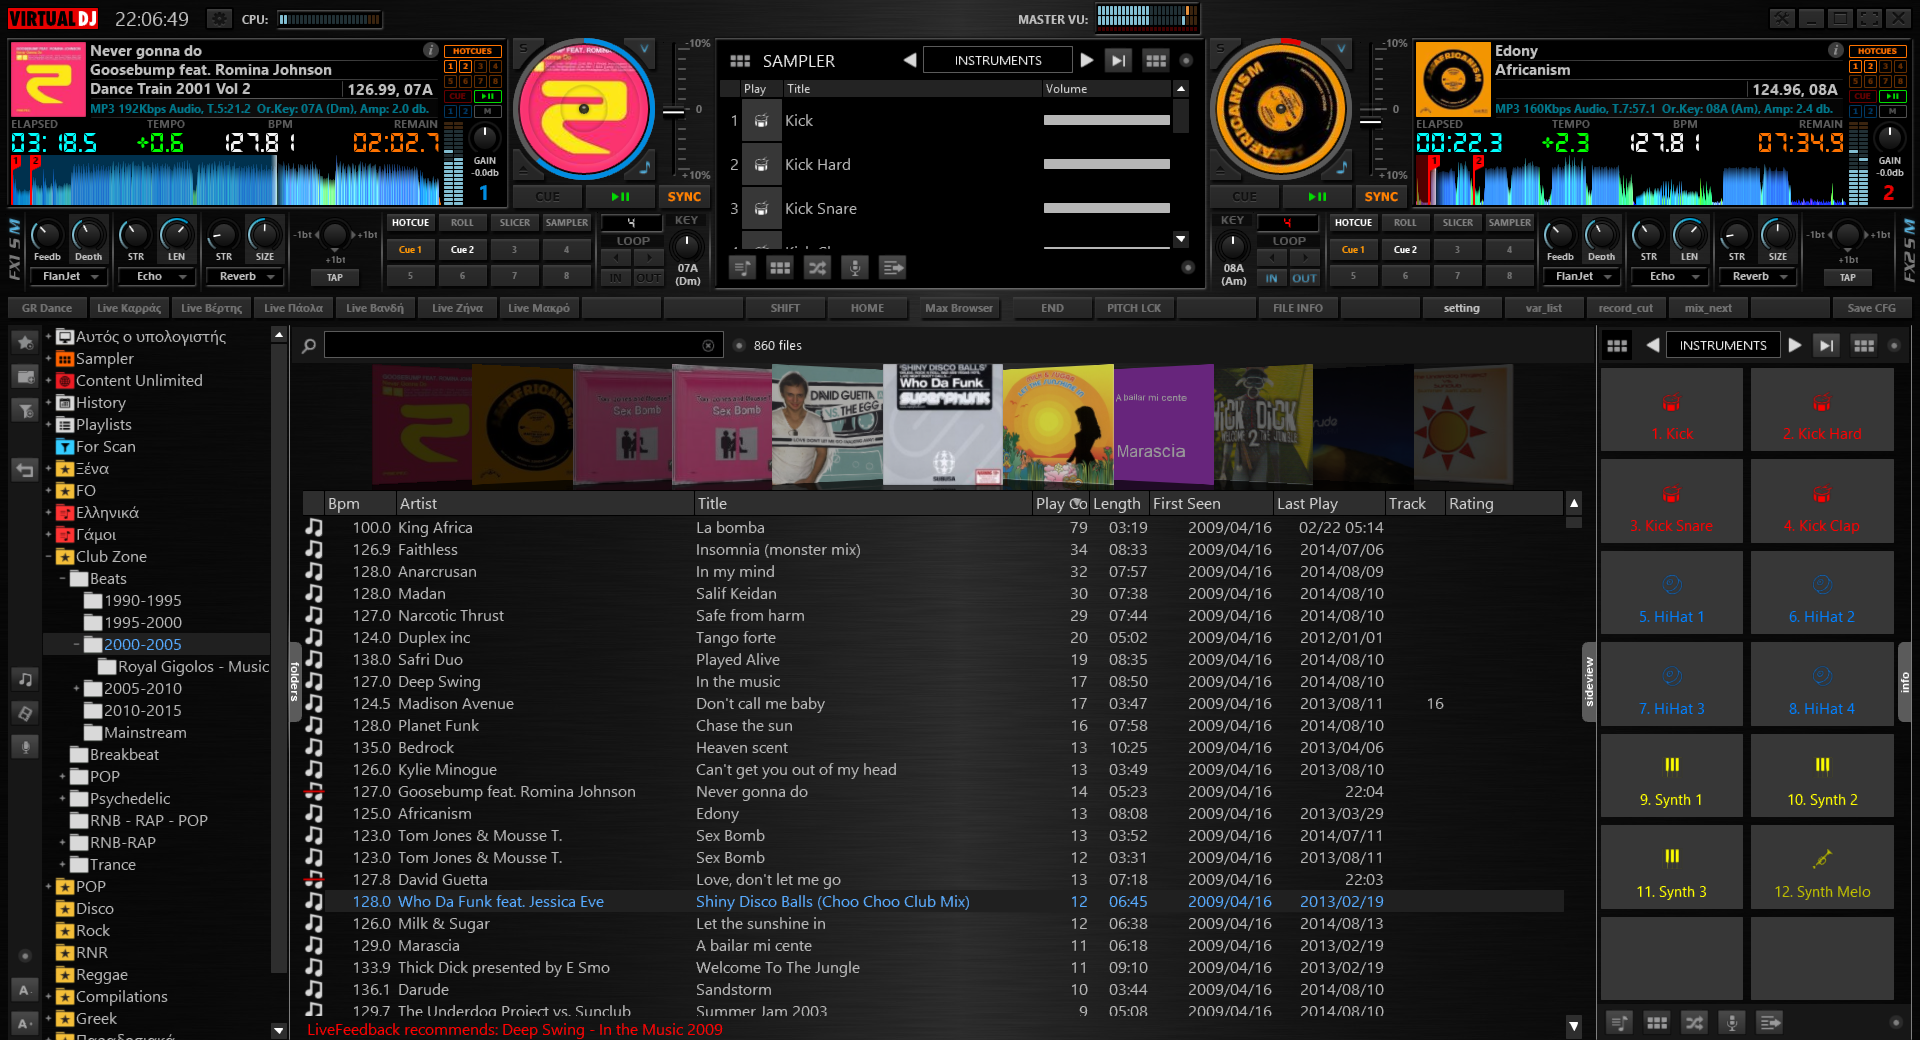Toggle play/pause on the right deck
1920x1040 pixels.
coord(1318,197)
